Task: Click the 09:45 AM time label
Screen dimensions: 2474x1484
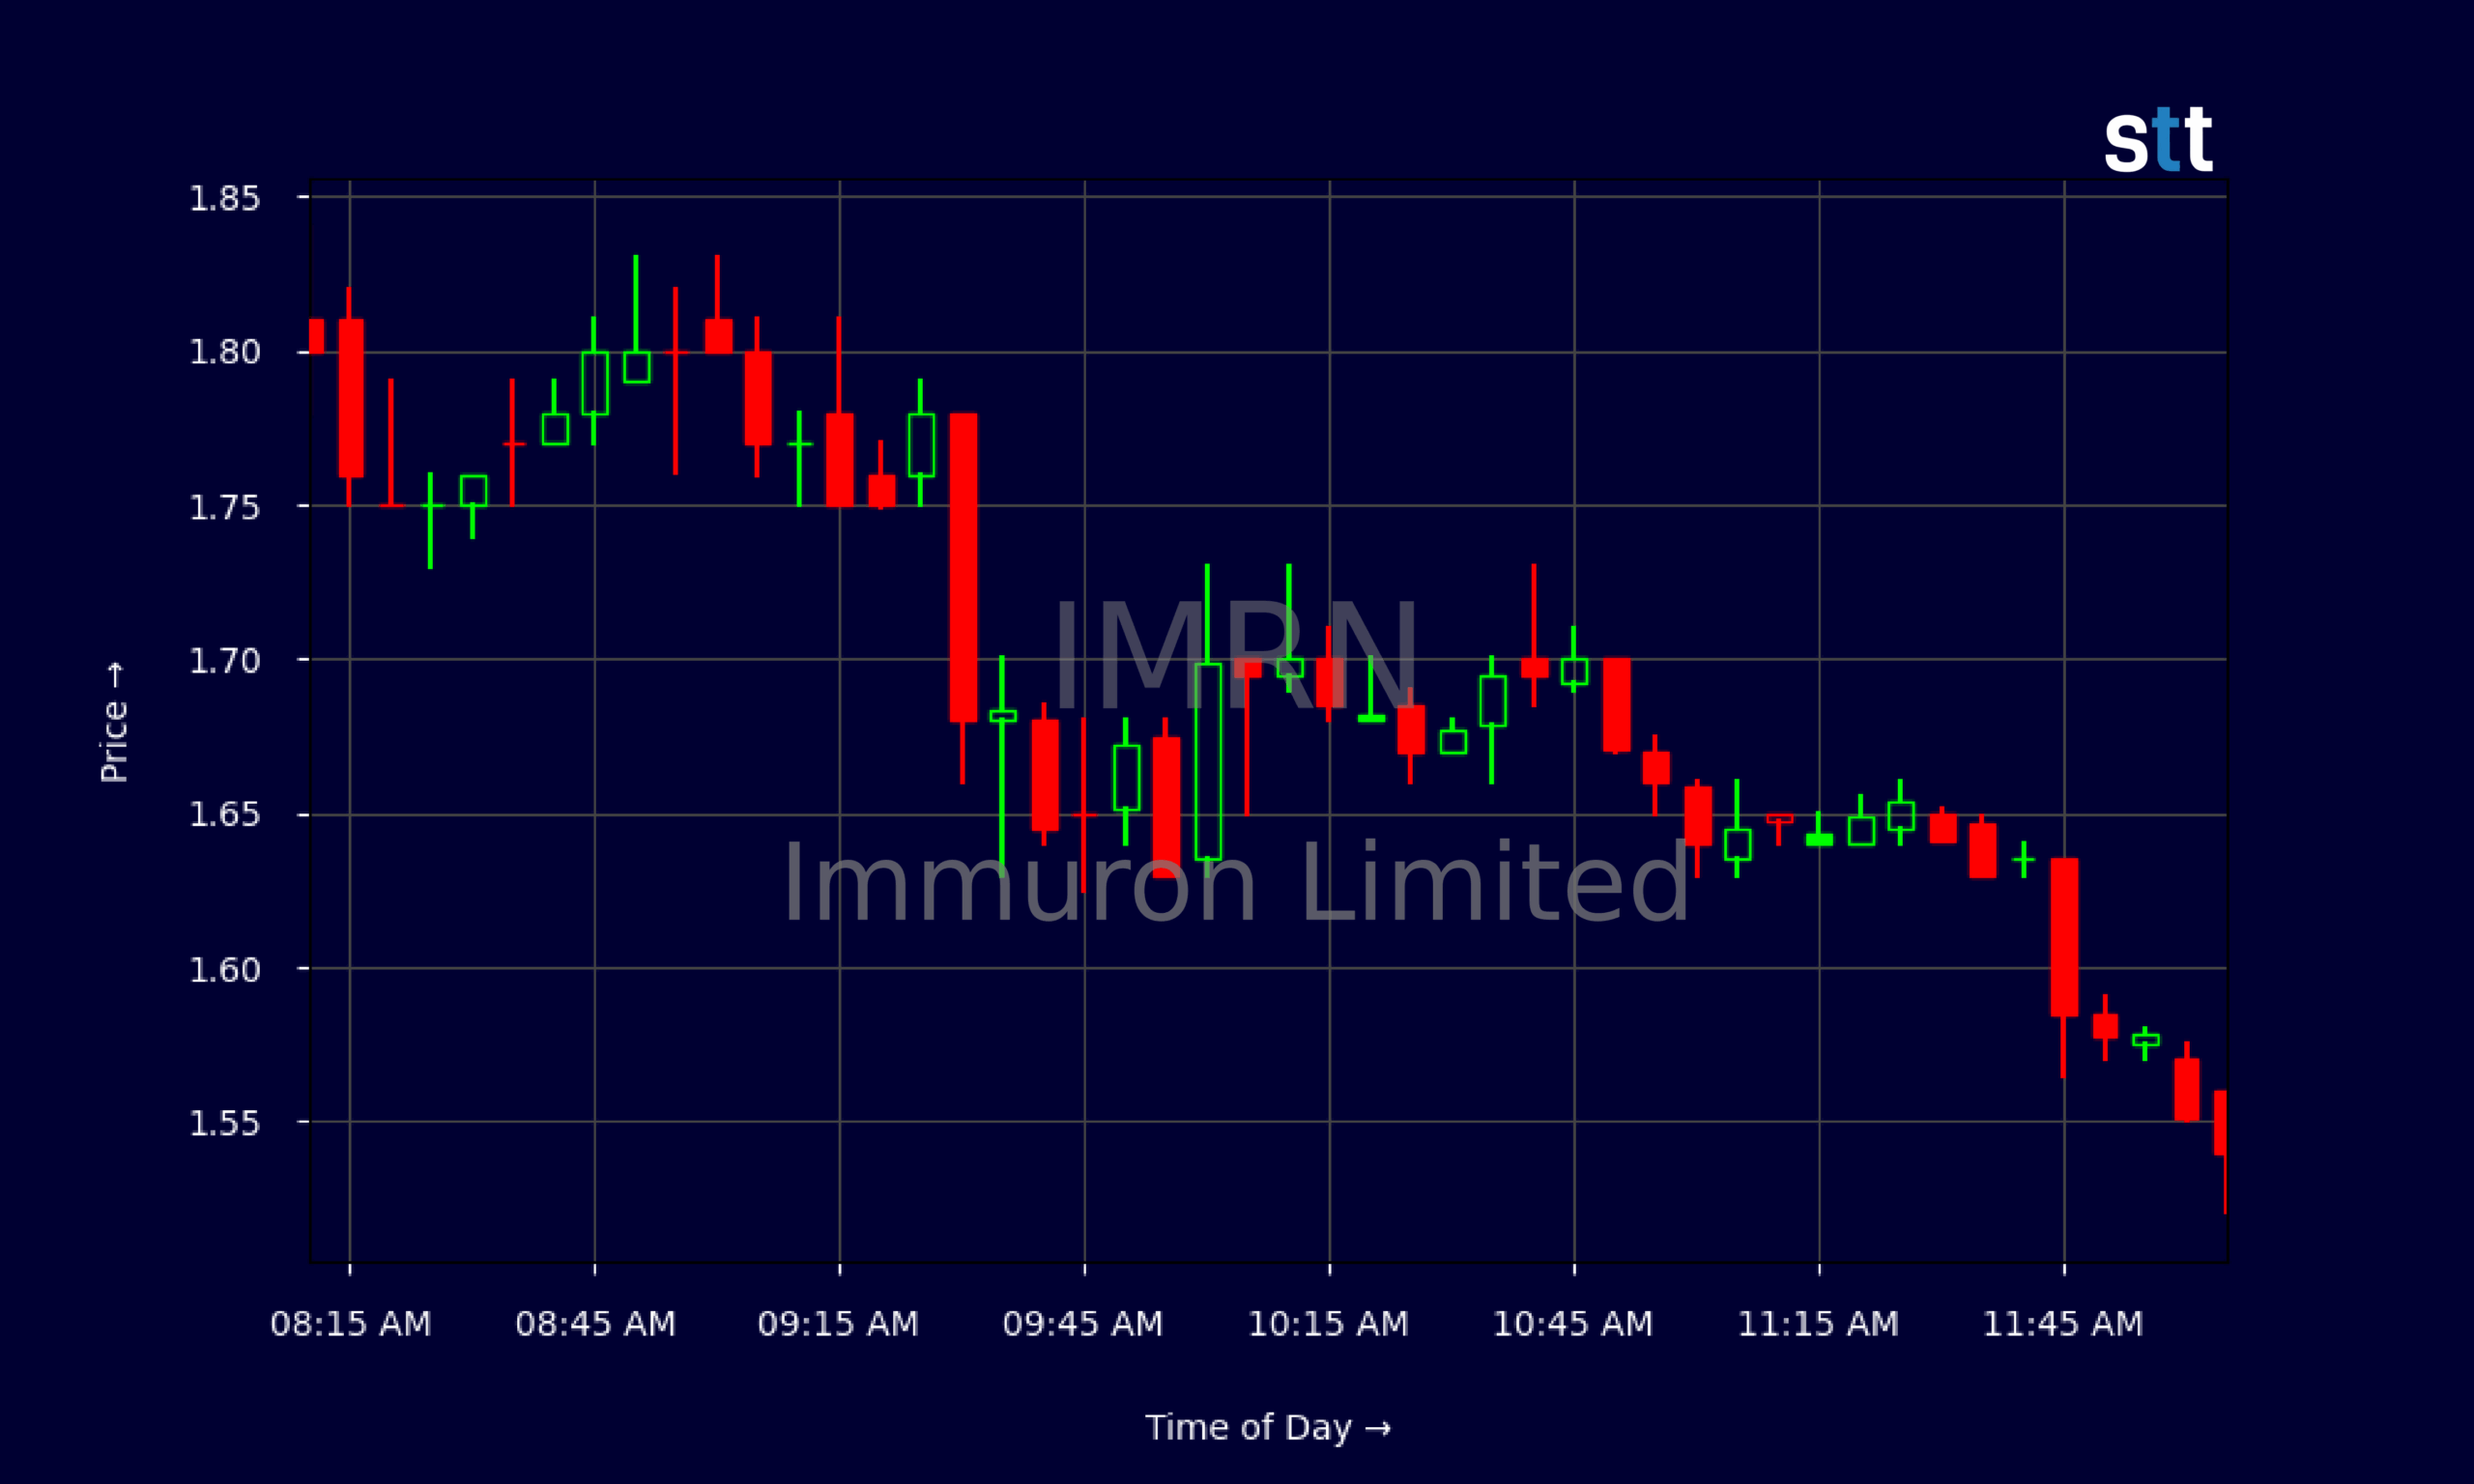Action: click(x=1083, y=1324)
